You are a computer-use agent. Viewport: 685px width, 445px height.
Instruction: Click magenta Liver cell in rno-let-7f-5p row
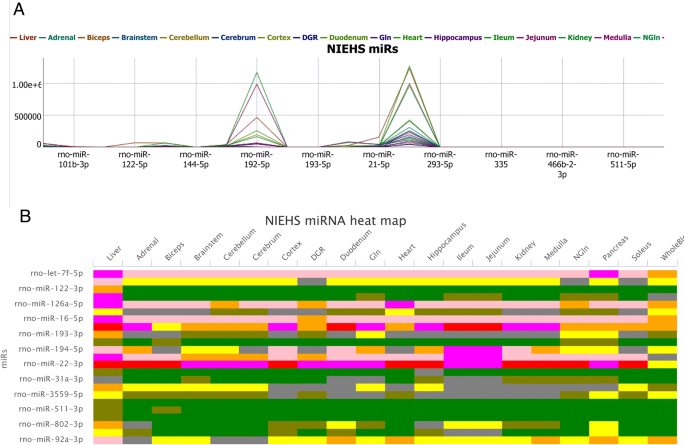coord(107,273)
